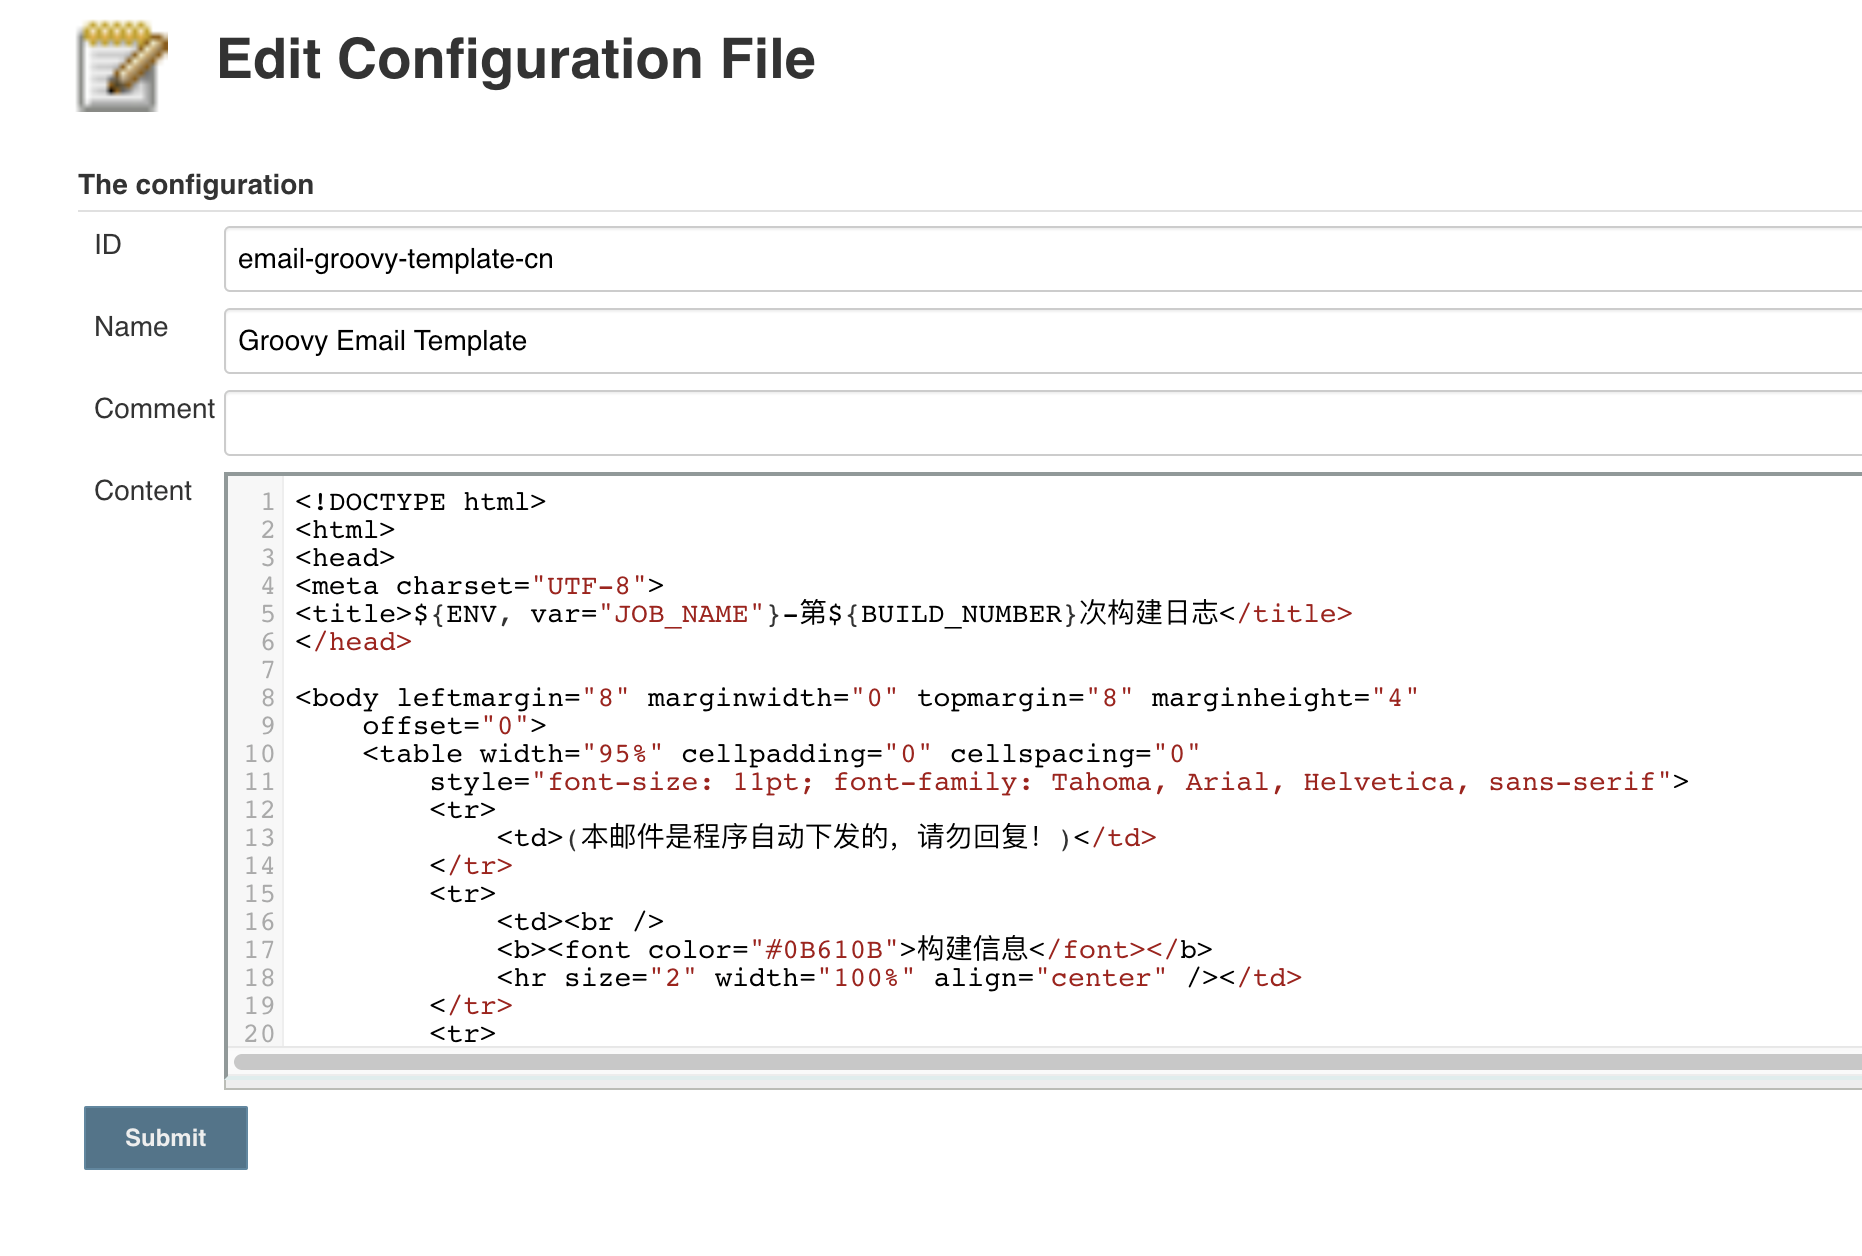Click the font-size style attribute line
This screenshot has height=1256, width=1862.
click(x=1058, y=782)
